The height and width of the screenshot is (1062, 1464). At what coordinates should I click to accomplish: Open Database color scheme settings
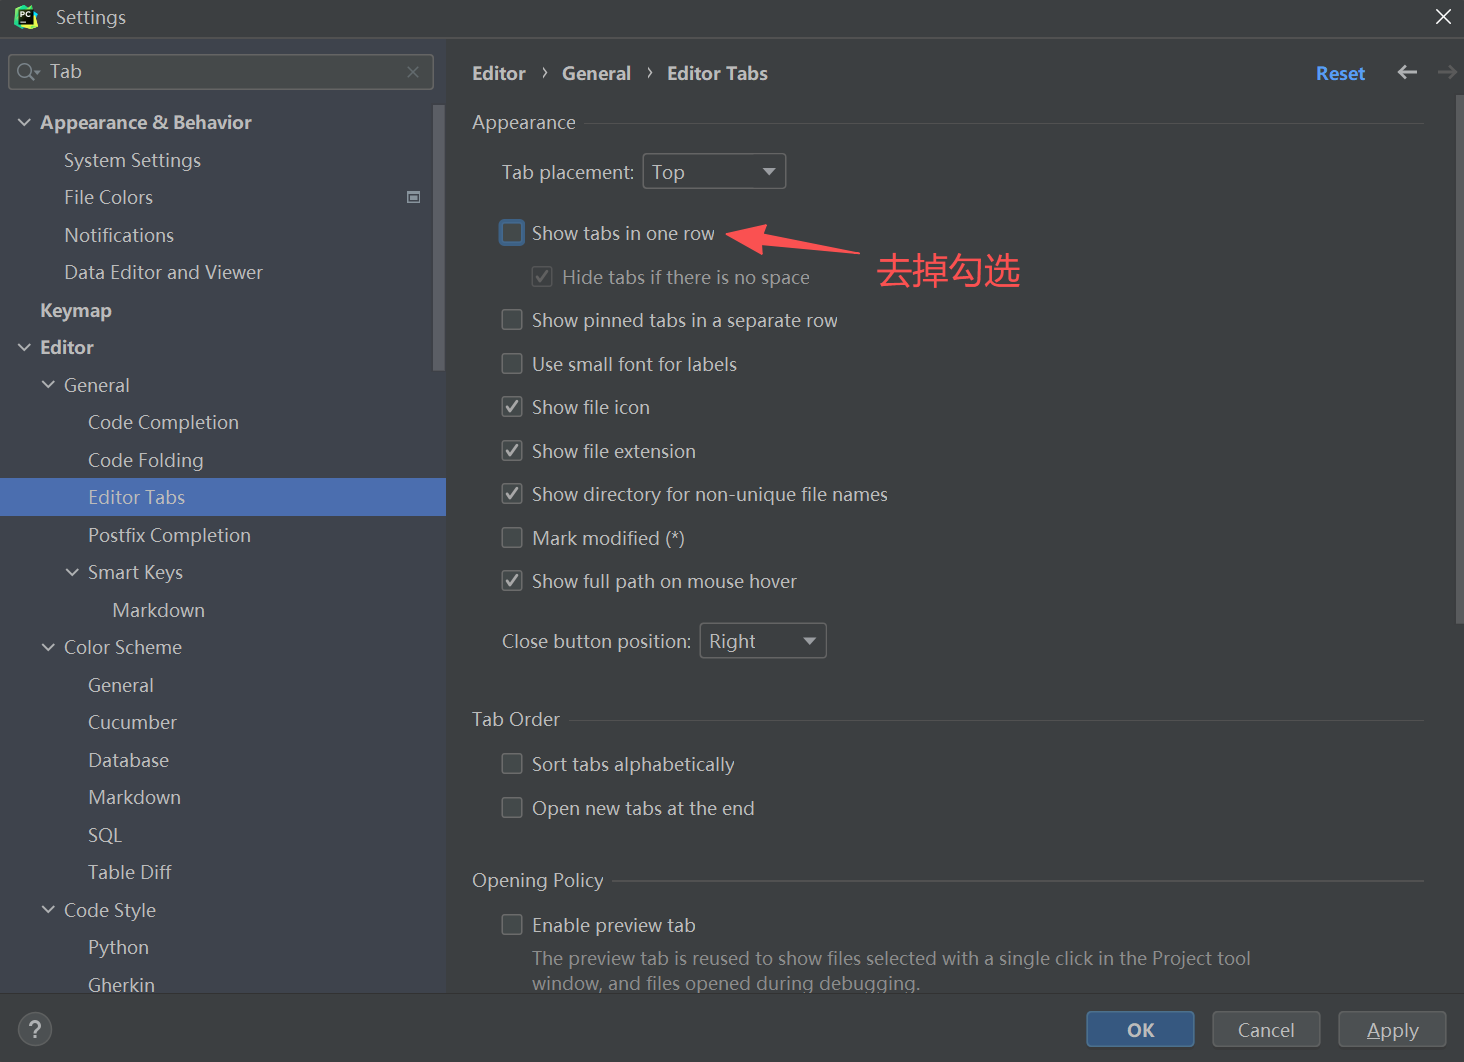coord(128,760)
